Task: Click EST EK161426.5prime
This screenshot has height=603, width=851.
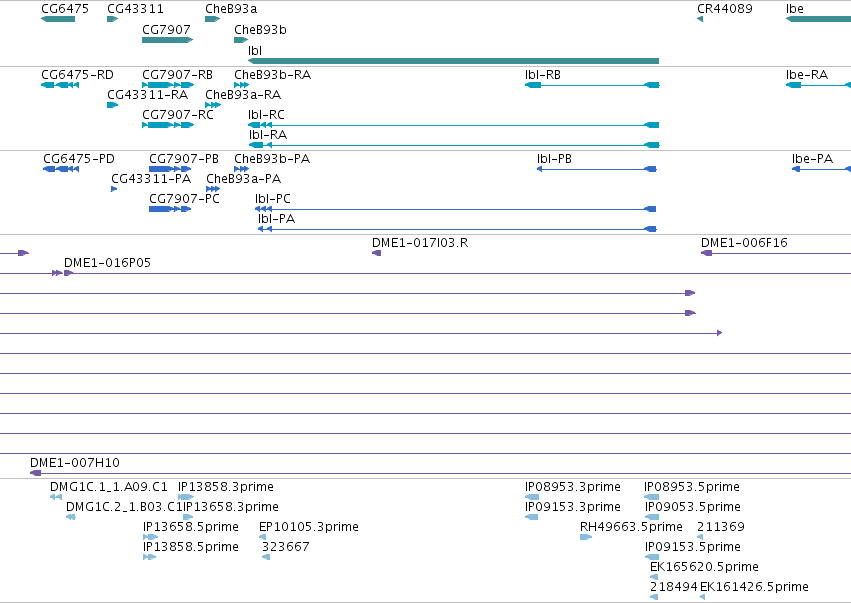Action: click(703, 597)
